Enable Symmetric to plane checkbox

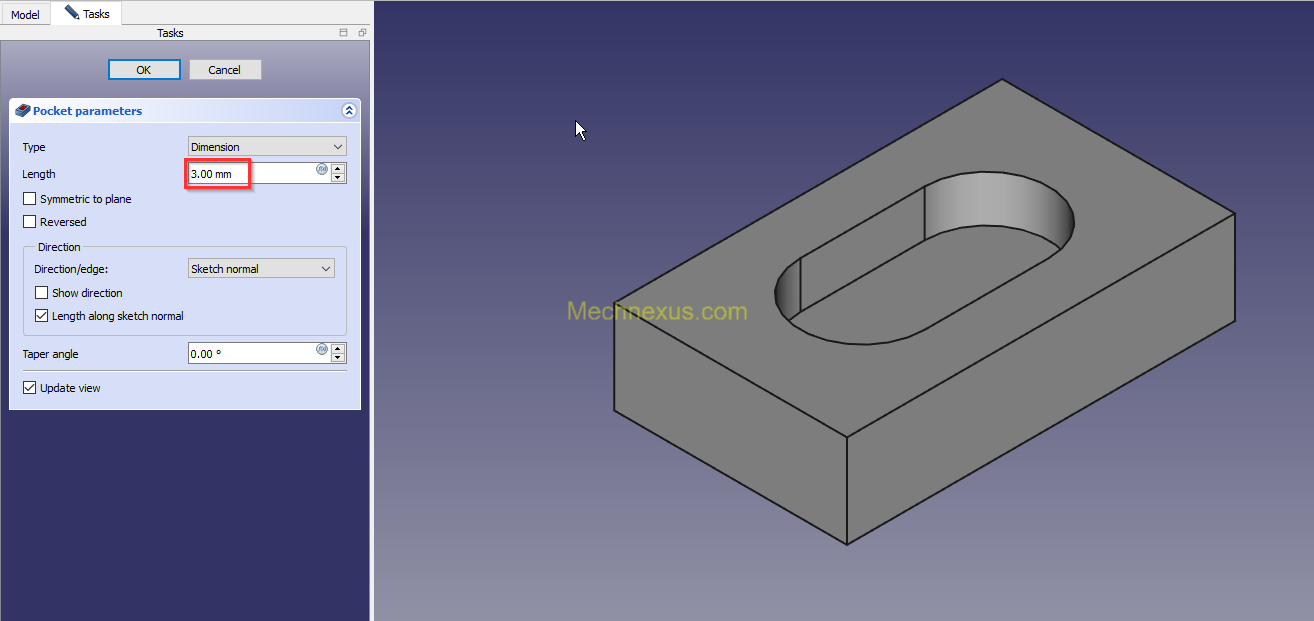(30, 199)
